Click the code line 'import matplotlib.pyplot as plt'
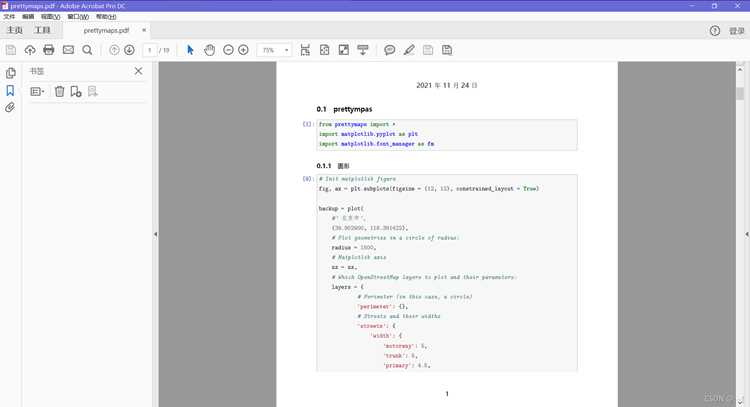Screen dimensions: 750x407 368,134
